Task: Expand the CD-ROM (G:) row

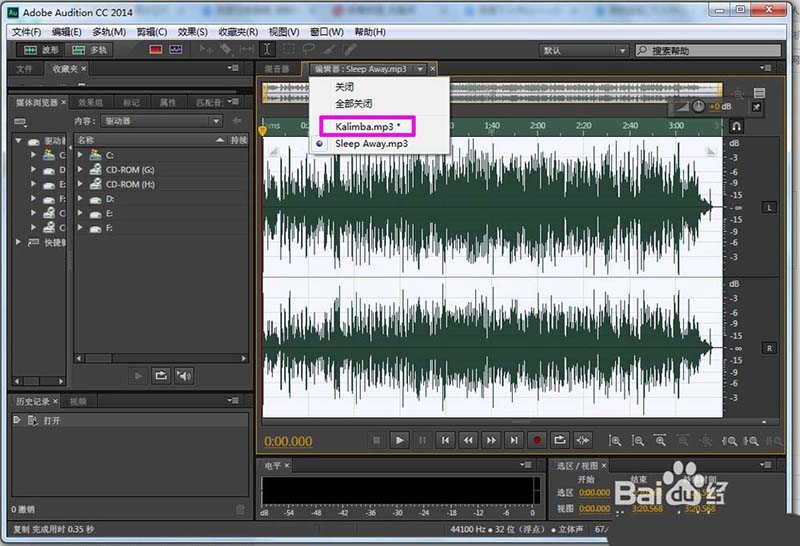Action: 80,169
